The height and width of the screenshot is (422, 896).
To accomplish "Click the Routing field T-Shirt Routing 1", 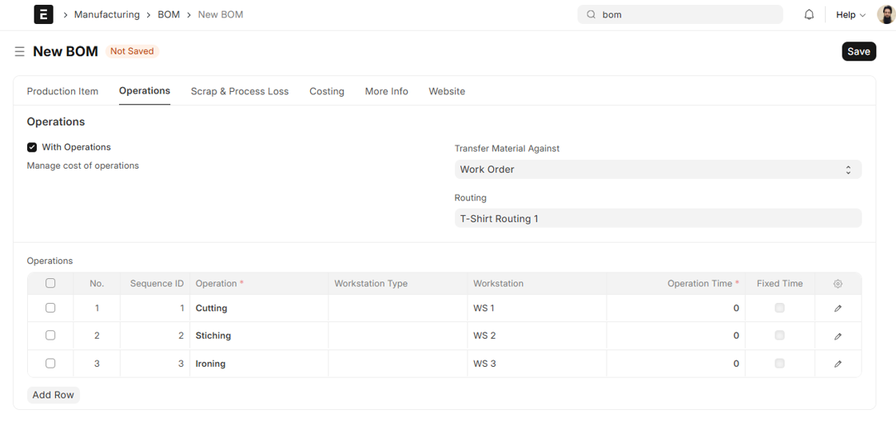I will [657, 218].
